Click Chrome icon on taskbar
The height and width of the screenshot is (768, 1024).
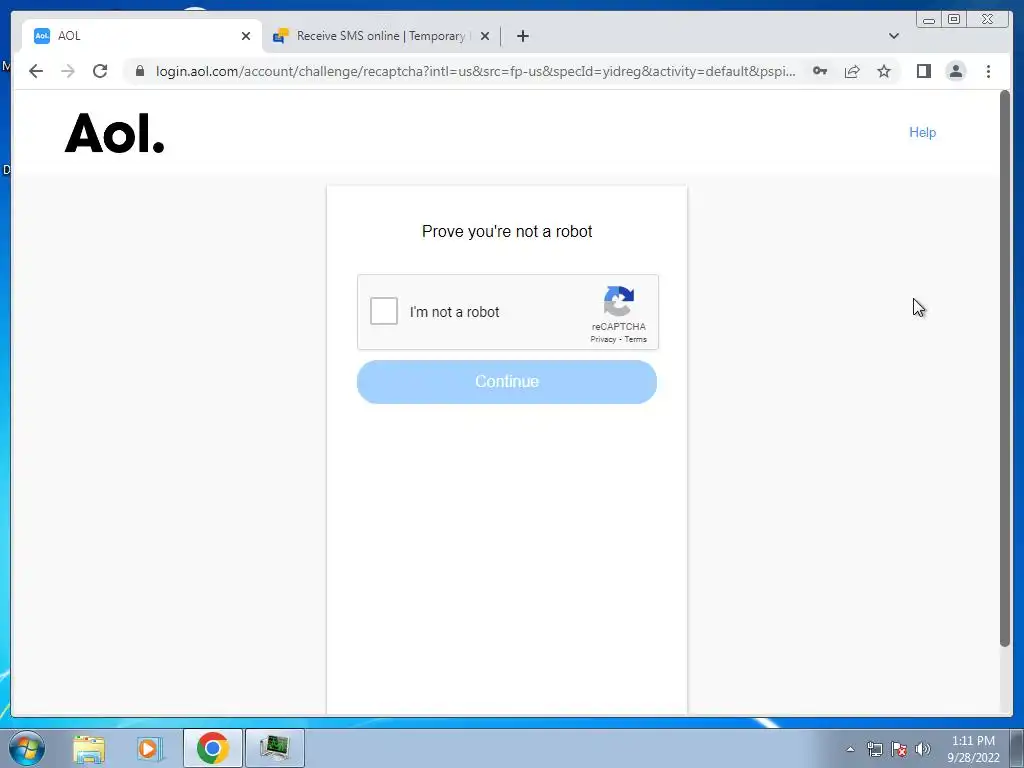coord(212,748)
